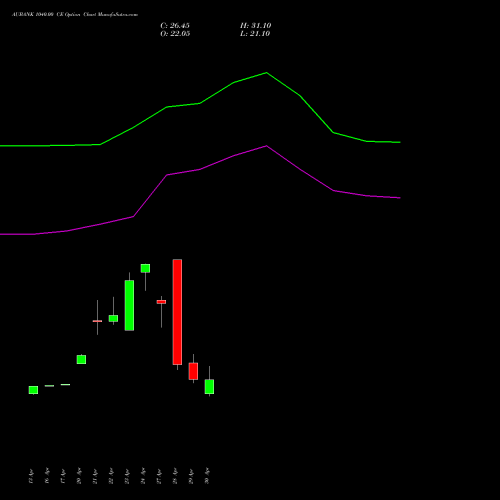Click the last green candle on 30 Apr

coord(209,387)
